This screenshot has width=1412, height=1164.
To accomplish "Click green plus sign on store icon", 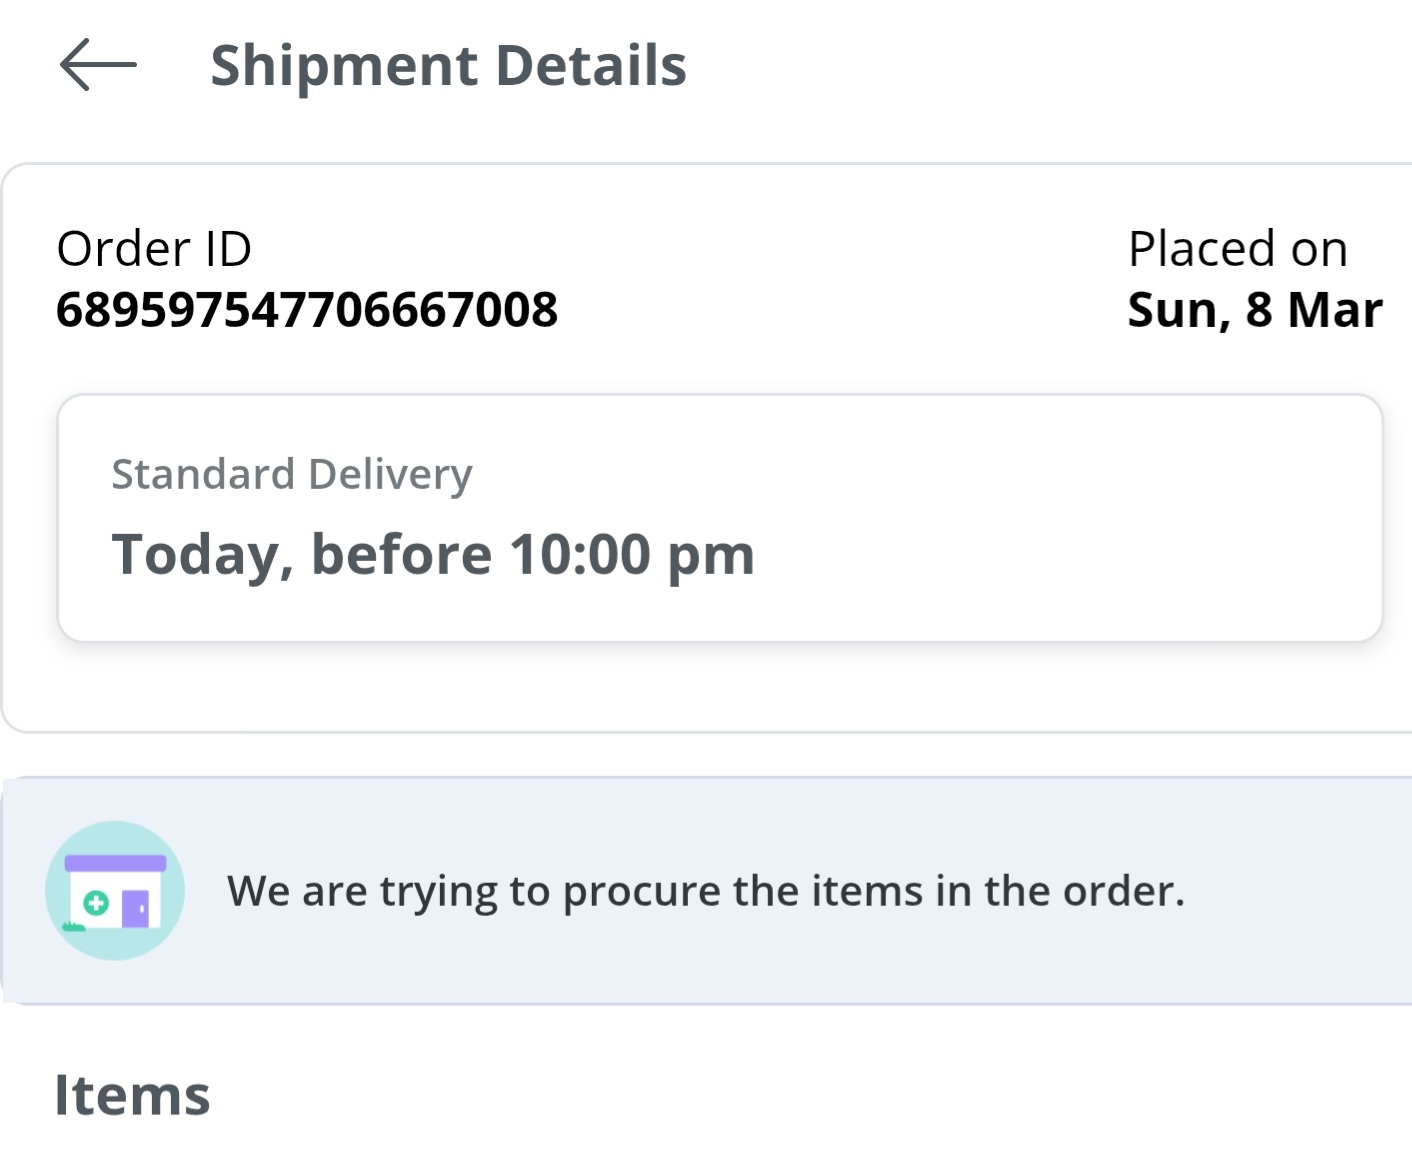I will coord(96,903).
